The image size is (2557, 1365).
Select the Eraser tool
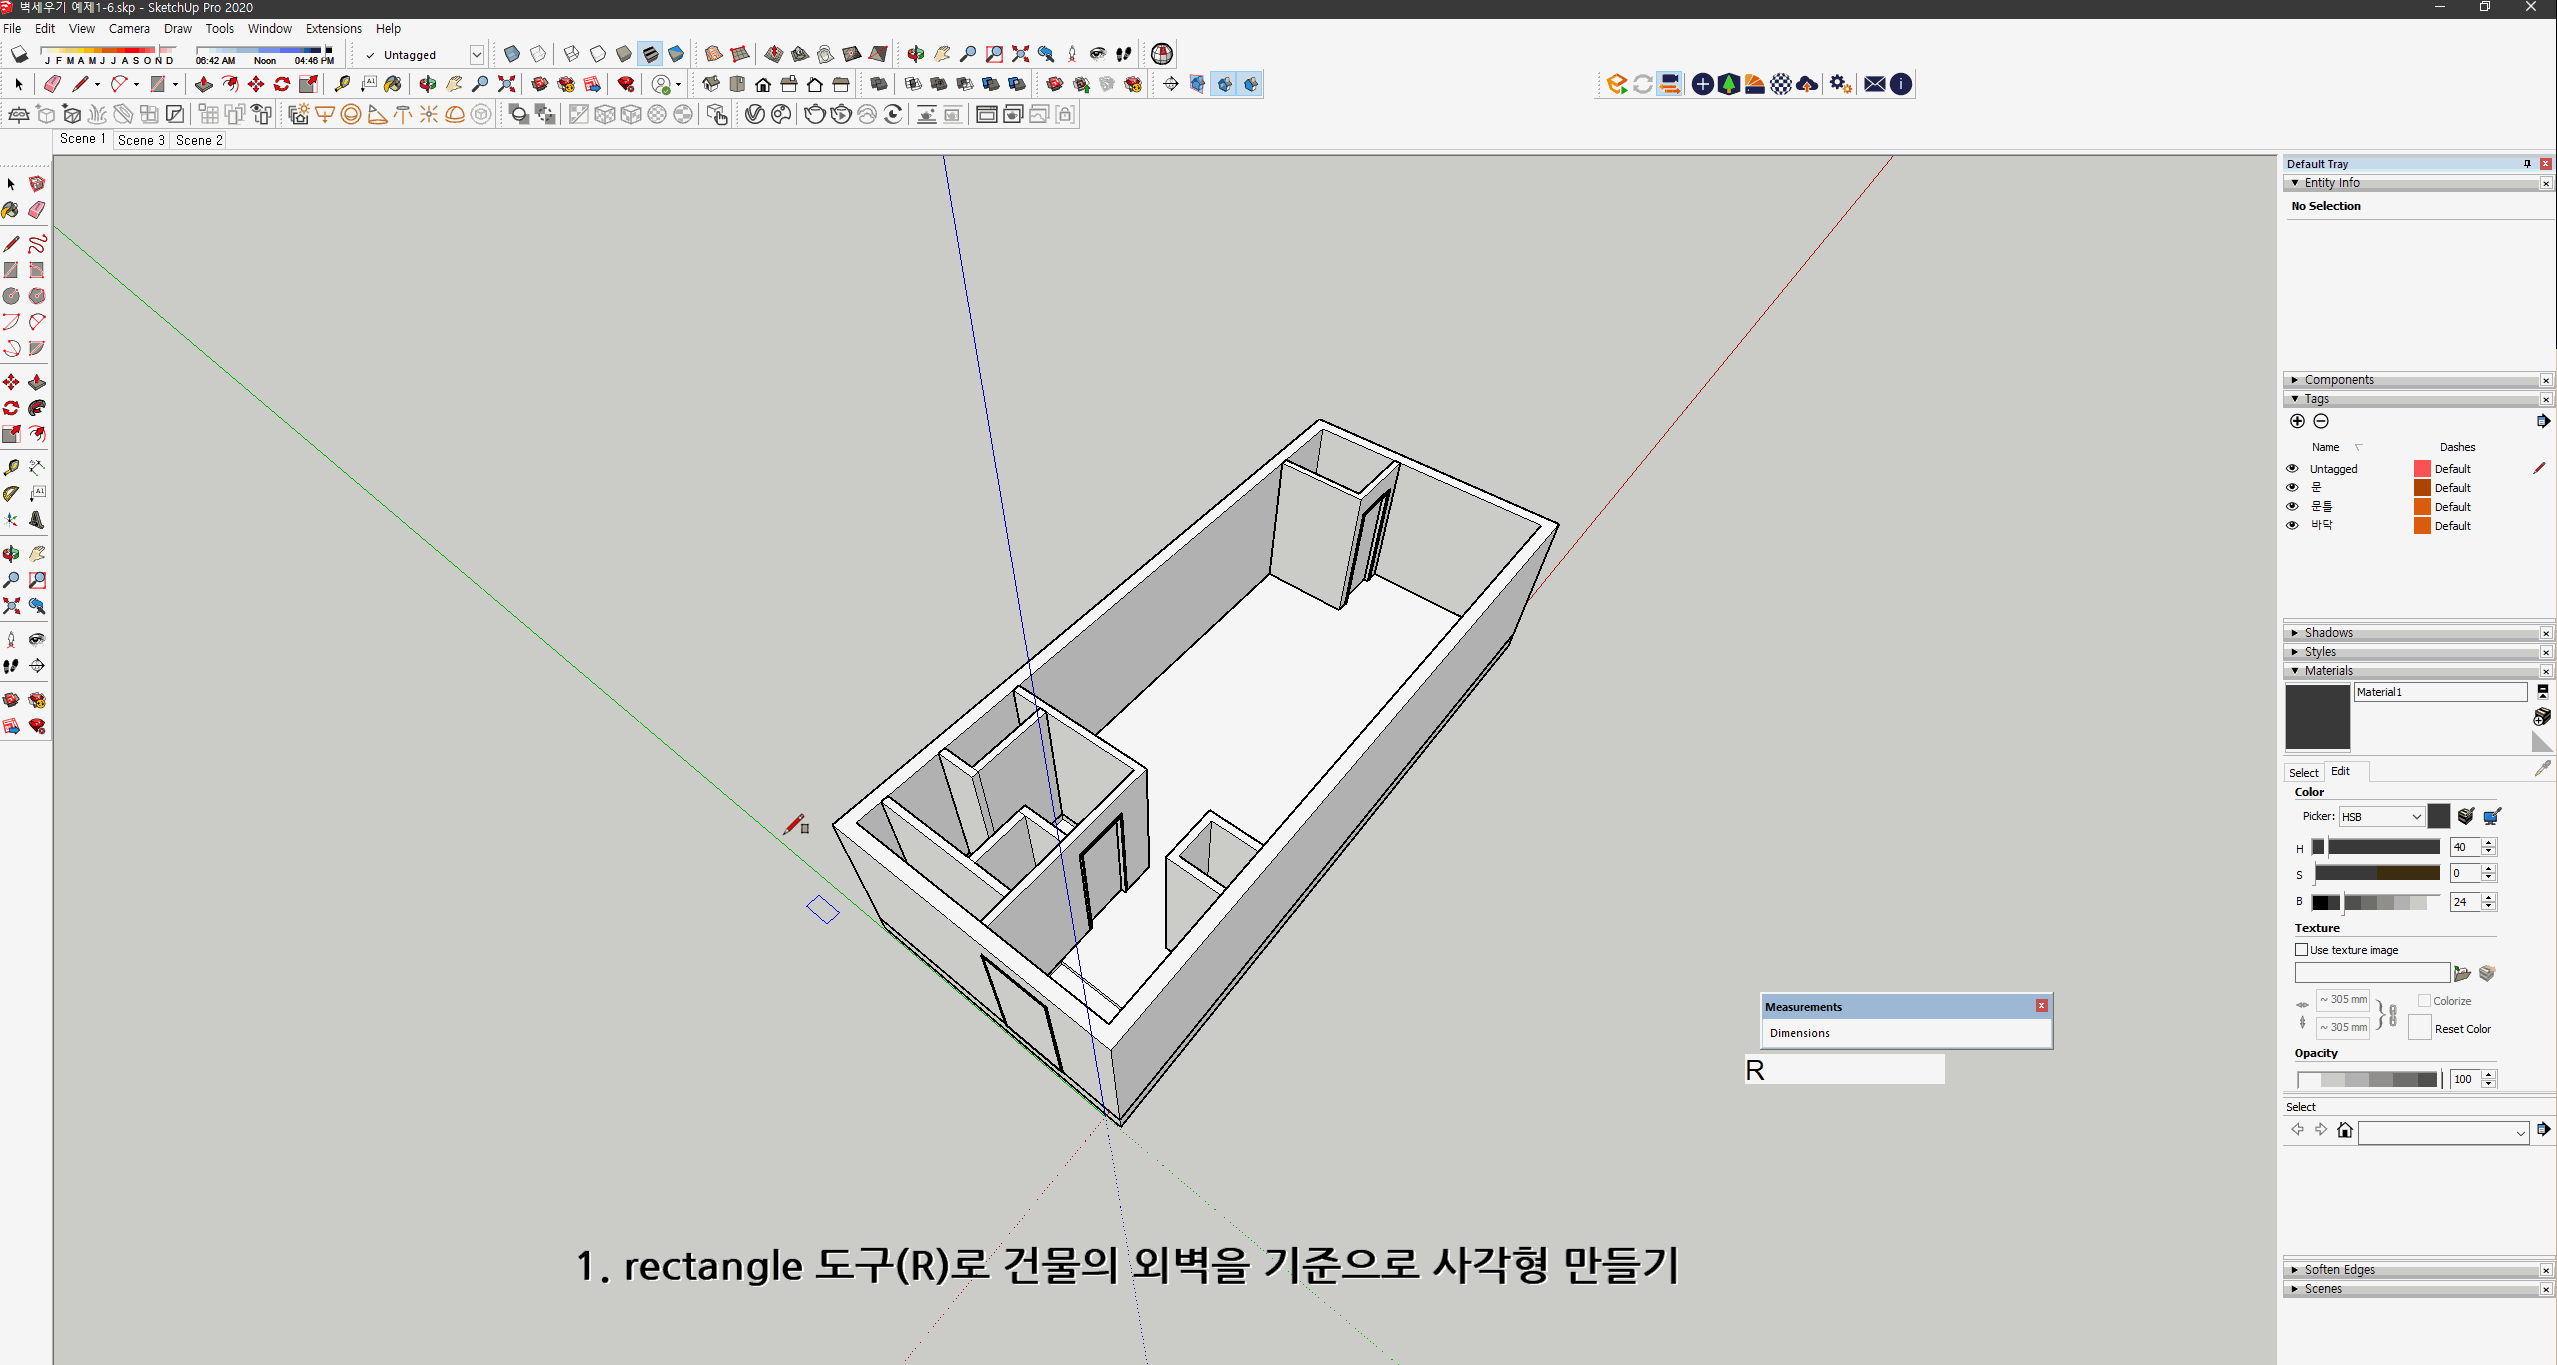coord(36,210)
